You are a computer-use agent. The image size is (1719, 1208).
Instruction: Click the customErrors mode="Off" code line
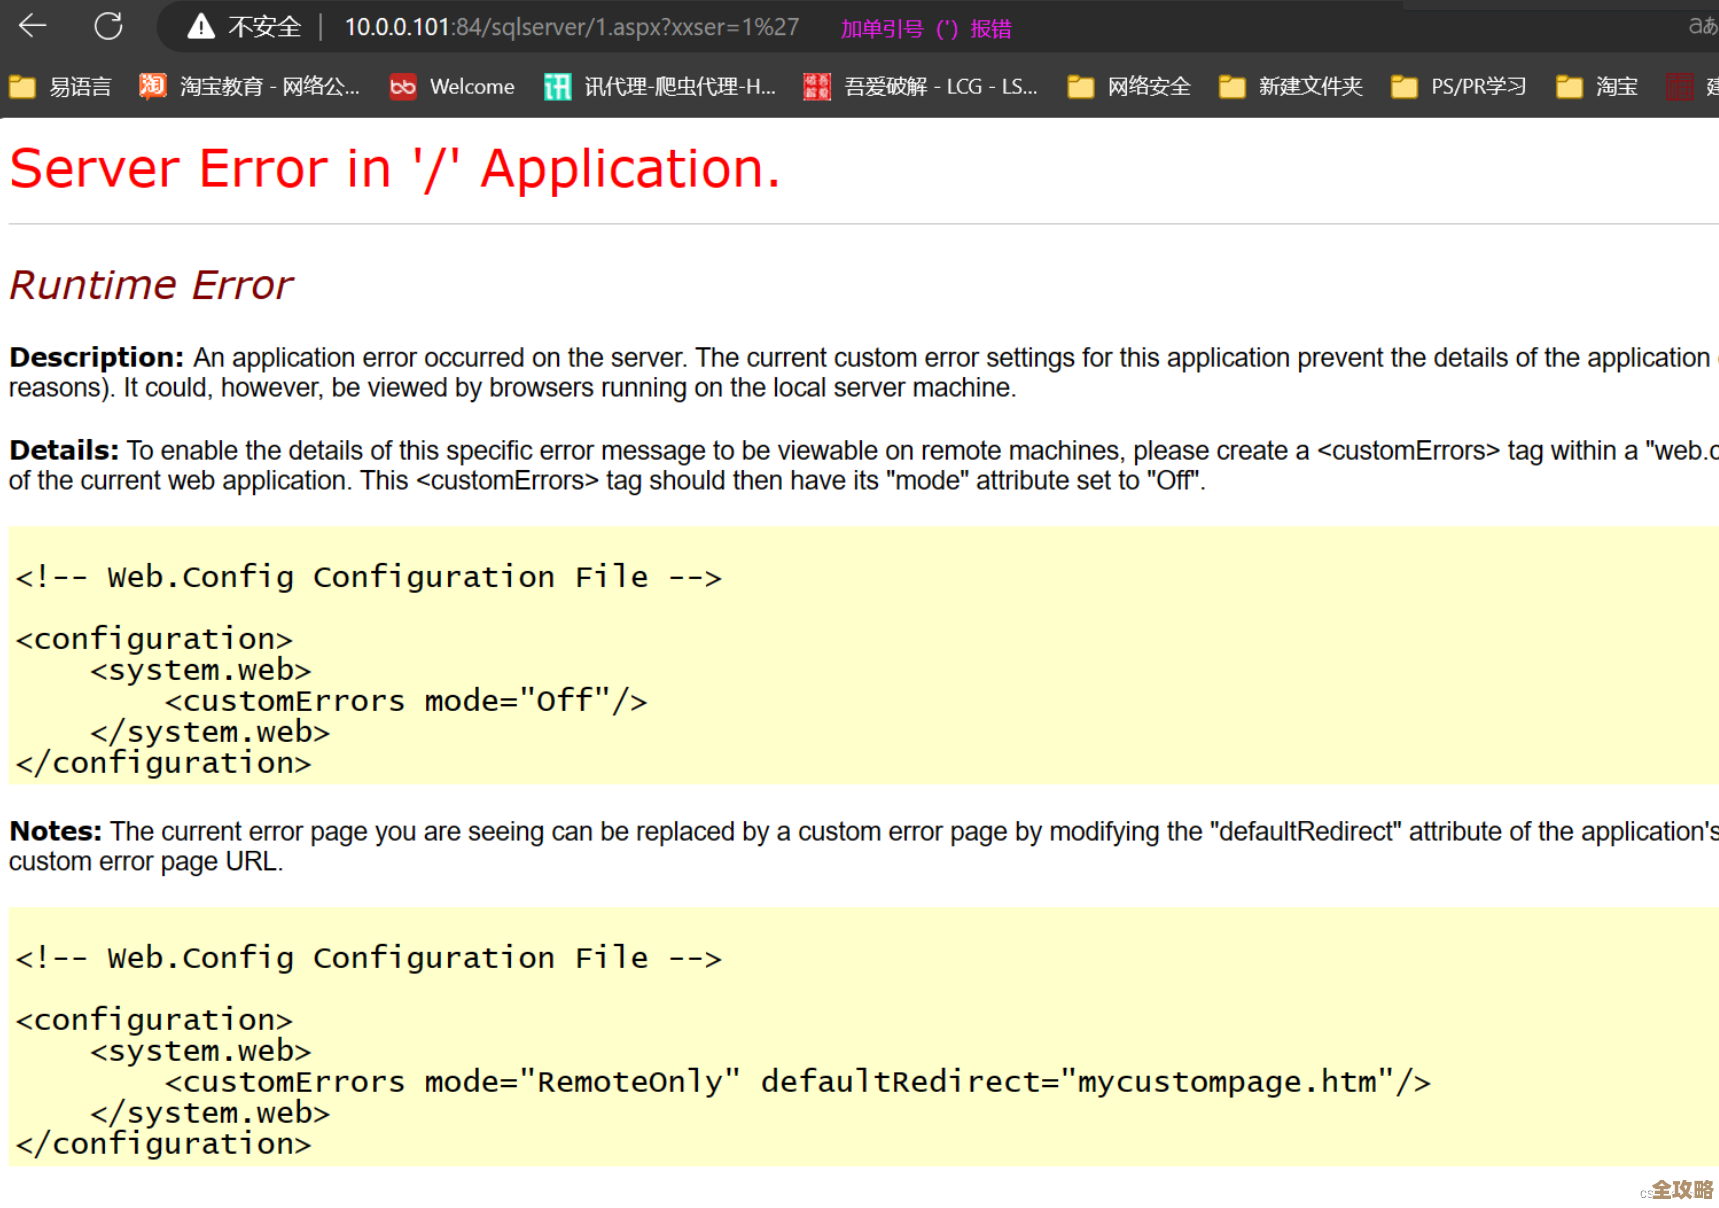406,700
